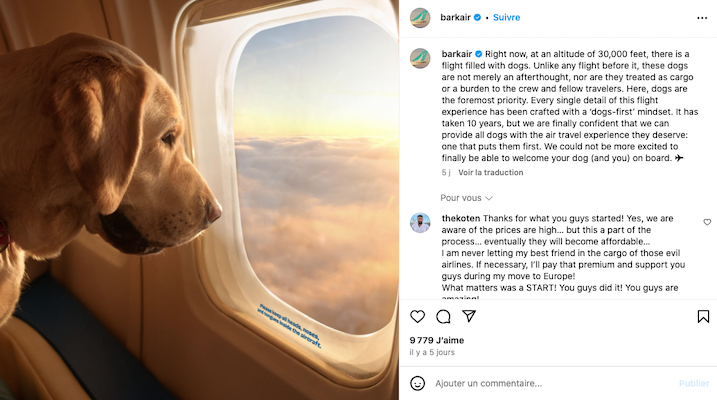Open the emoji picker smiley icon
Viewport: 717px width, 400px height.
click(417, 383)
